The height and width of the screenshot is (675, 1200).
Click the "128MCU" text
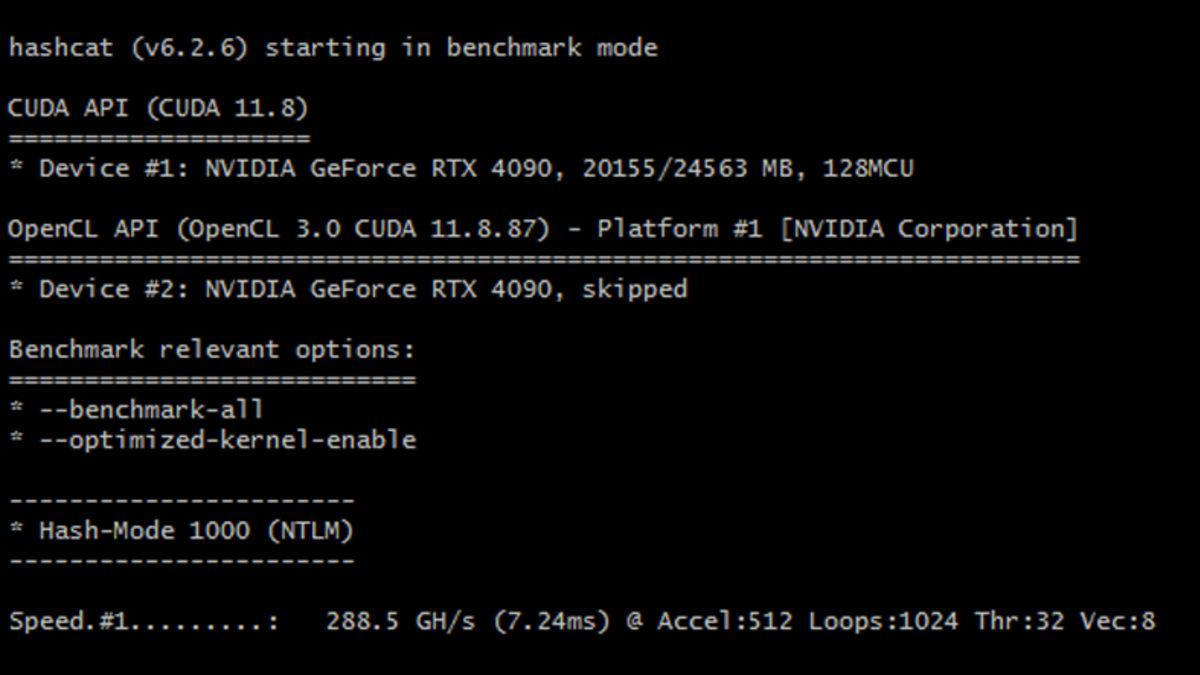pos(868,168)
